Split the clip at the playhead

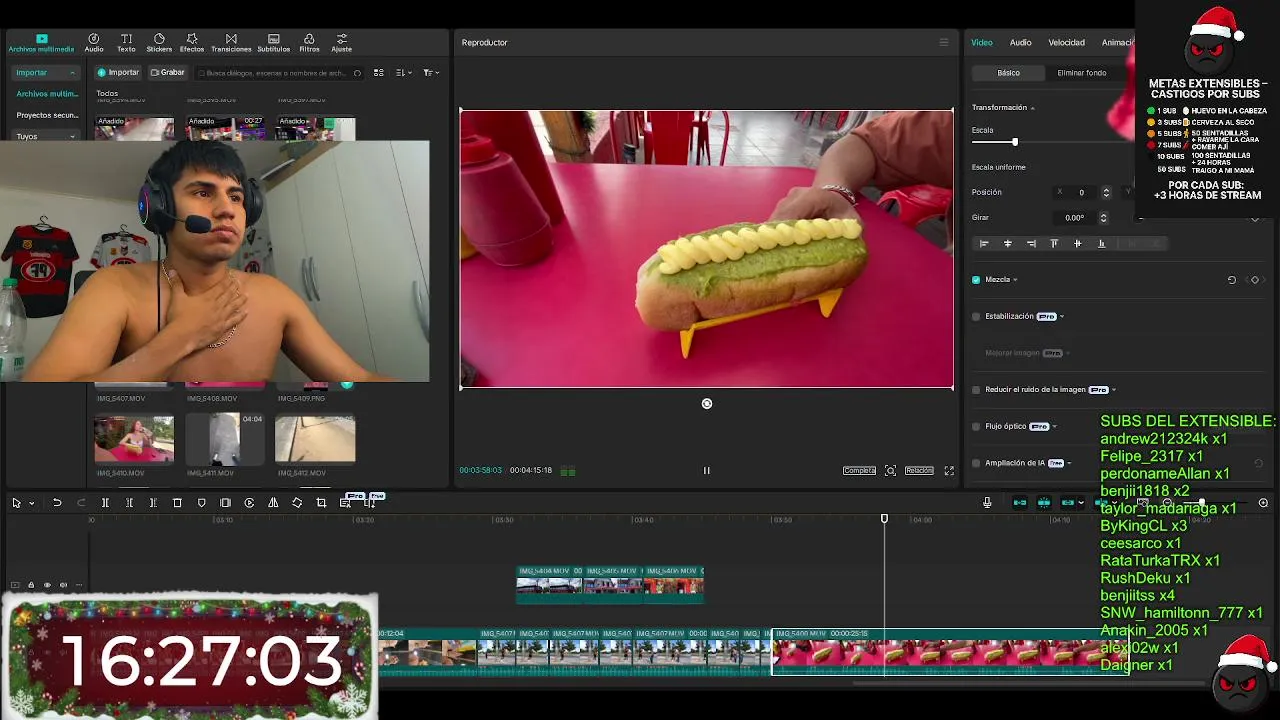[105, 503]
